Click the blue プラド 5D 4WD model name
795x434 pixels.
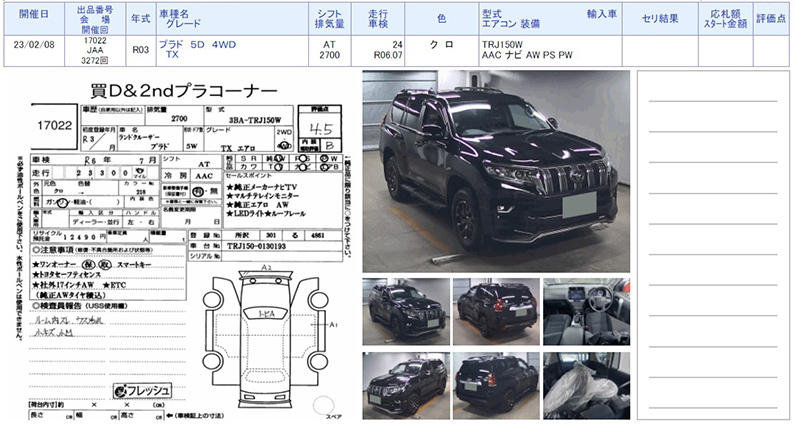(197, 45)
